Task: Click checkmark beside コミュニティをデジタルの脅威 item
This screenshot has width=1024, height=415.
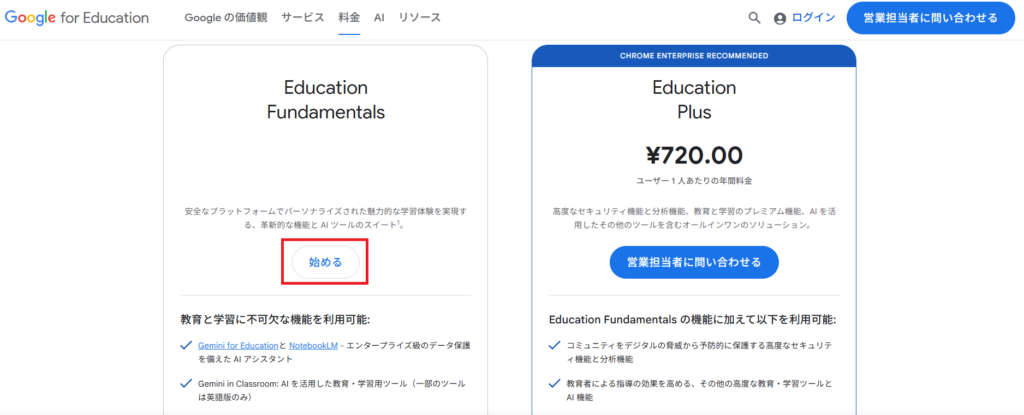Action: (555, 345)
